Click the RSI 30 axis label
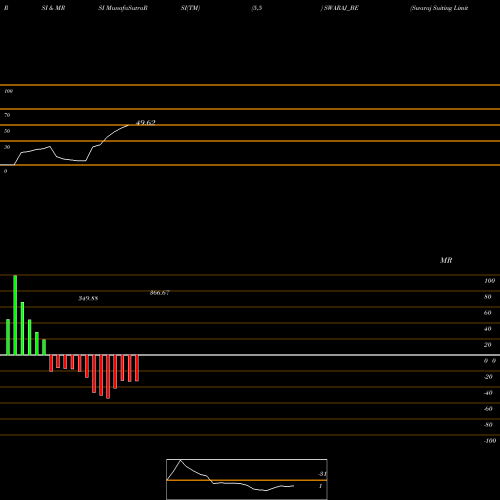 coord(7,147)
